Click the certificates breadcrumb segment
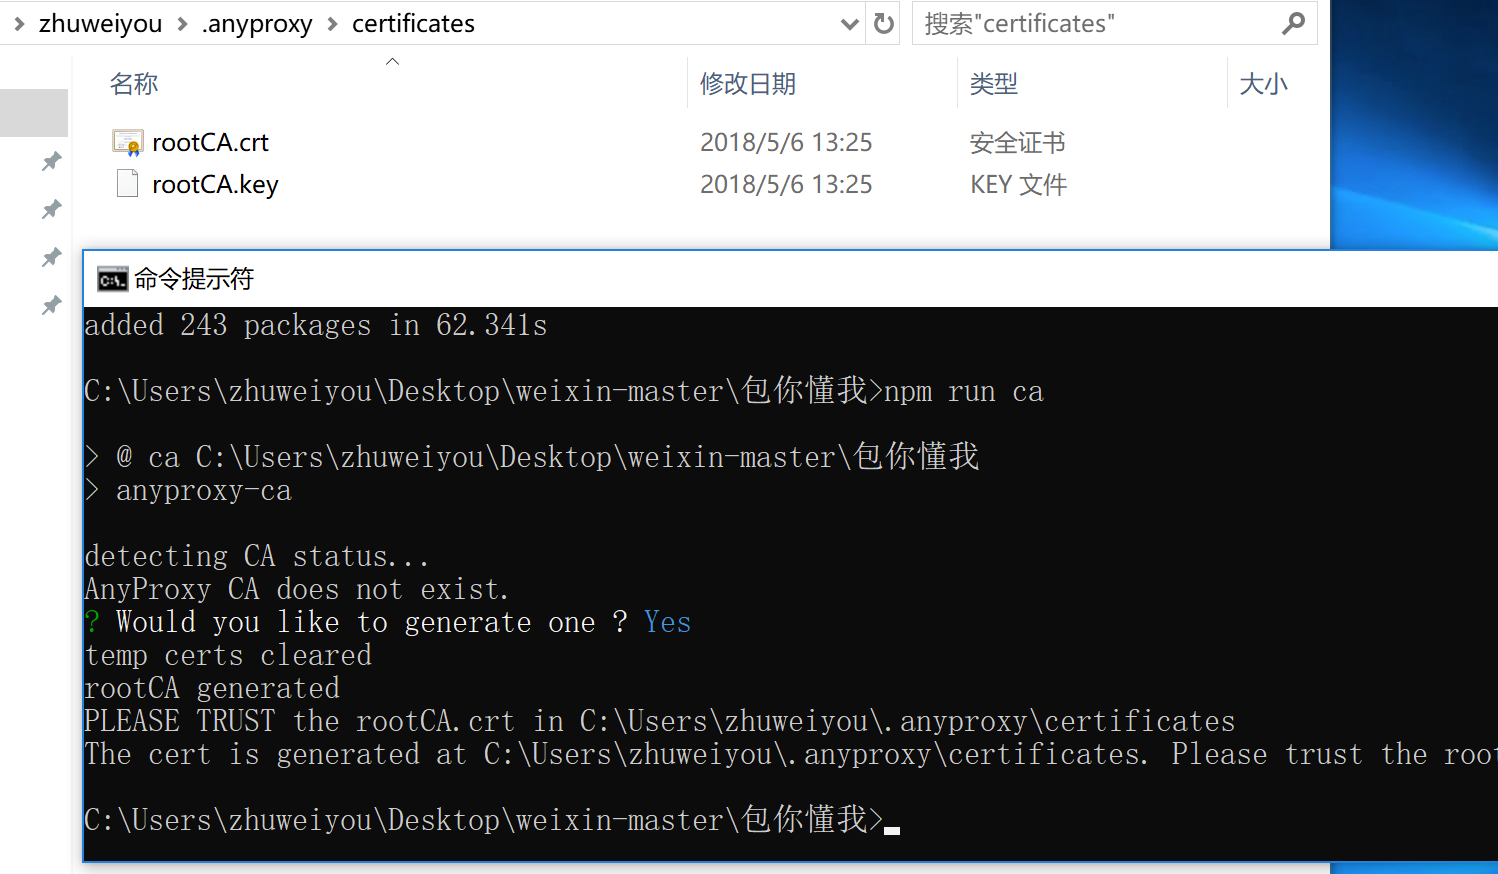 tap(413, 24)
